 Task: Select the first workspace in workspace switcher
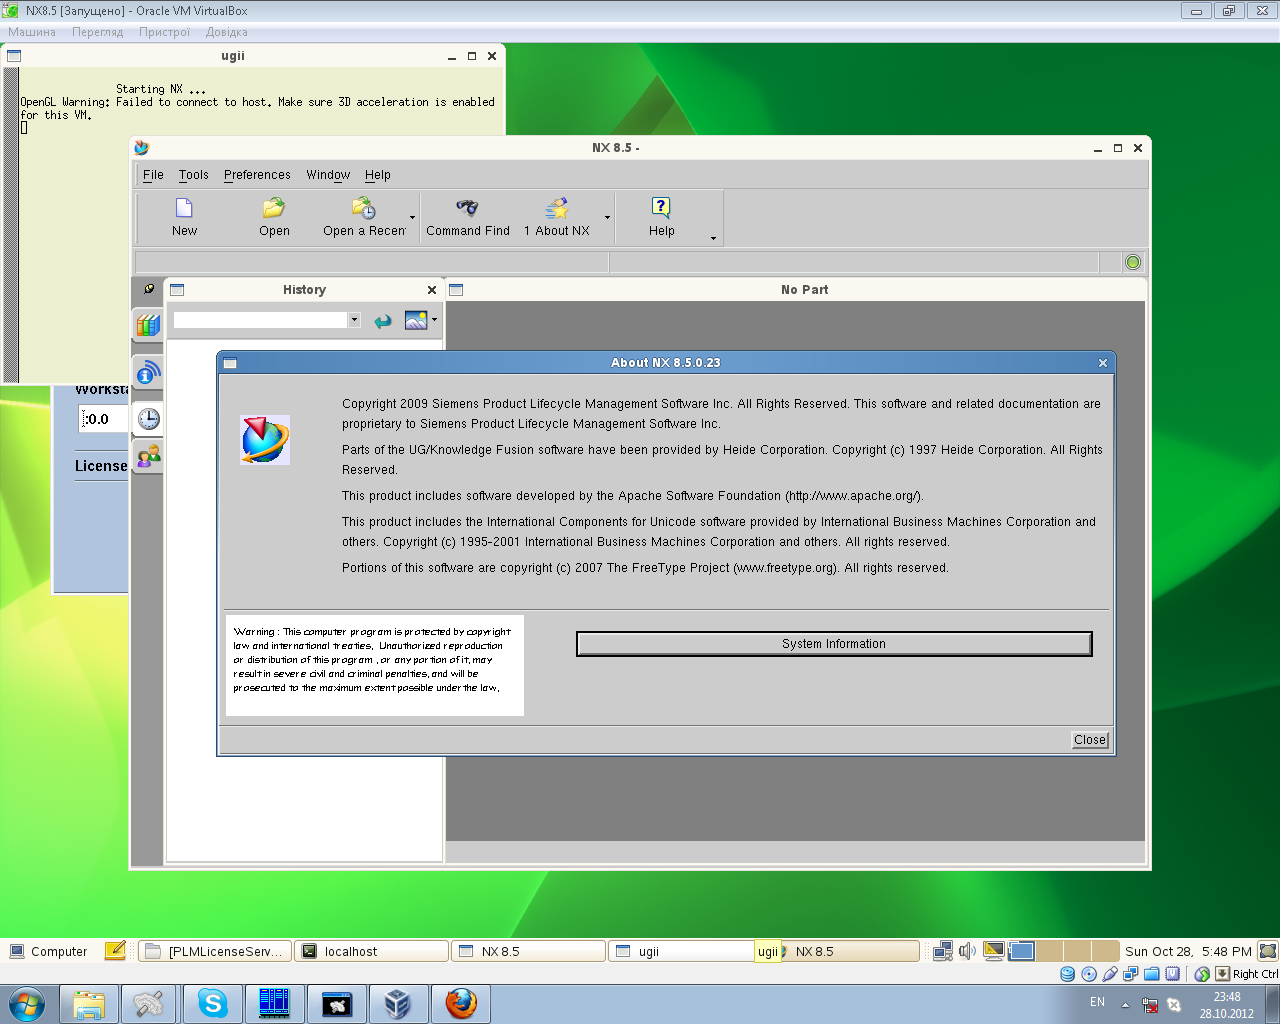tap(1022, 951)
